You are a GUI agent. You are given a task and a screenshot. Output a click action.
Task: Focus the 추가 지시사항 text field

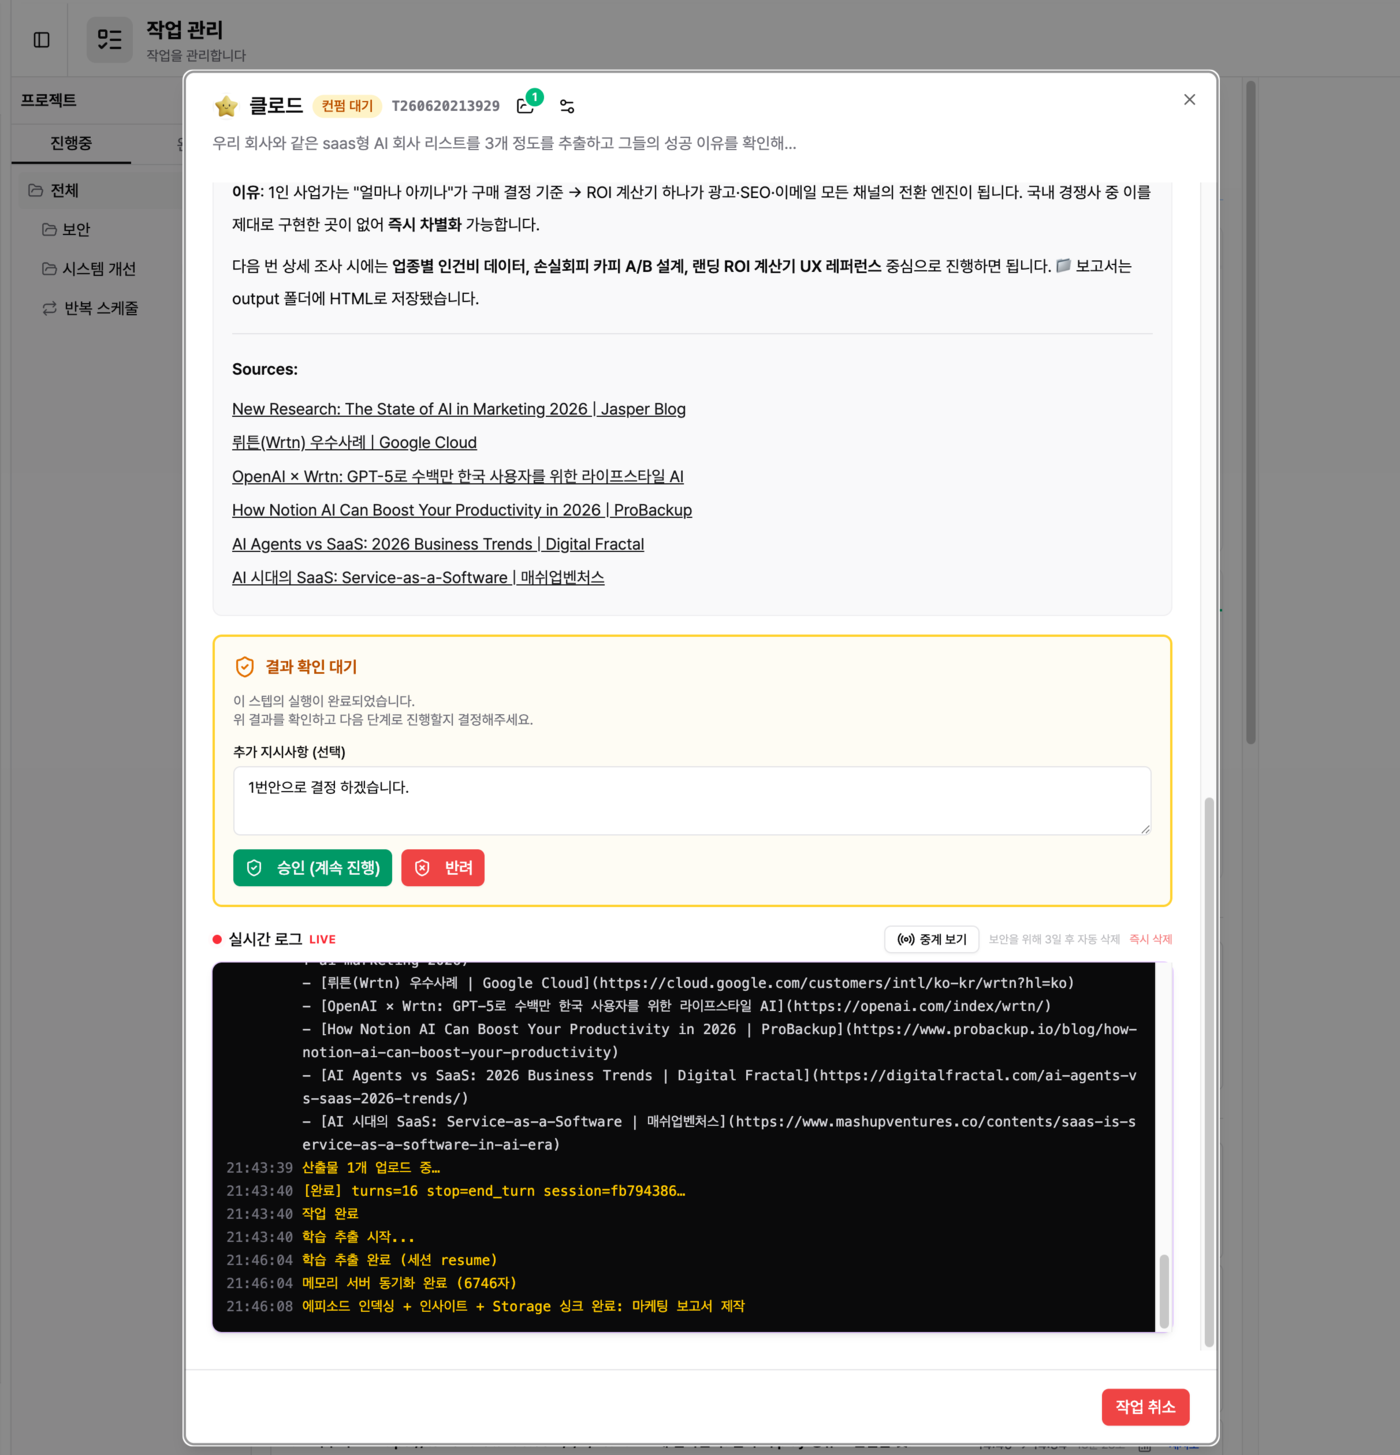coord(692,800)
